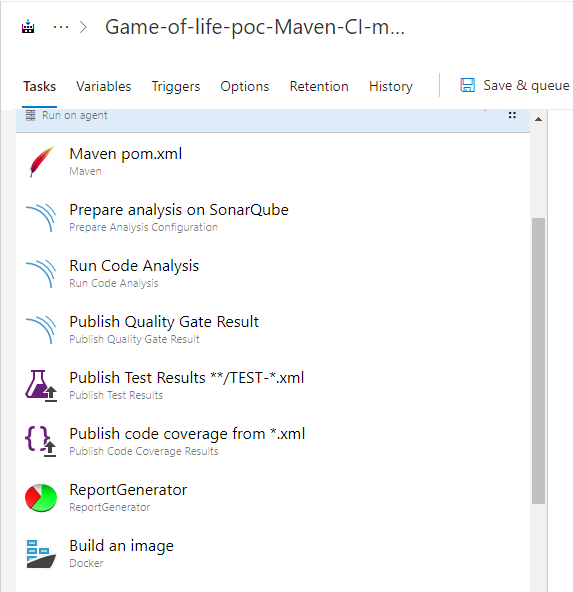Expand the breadcrumb ellipsis menu

tap(61, 27)
